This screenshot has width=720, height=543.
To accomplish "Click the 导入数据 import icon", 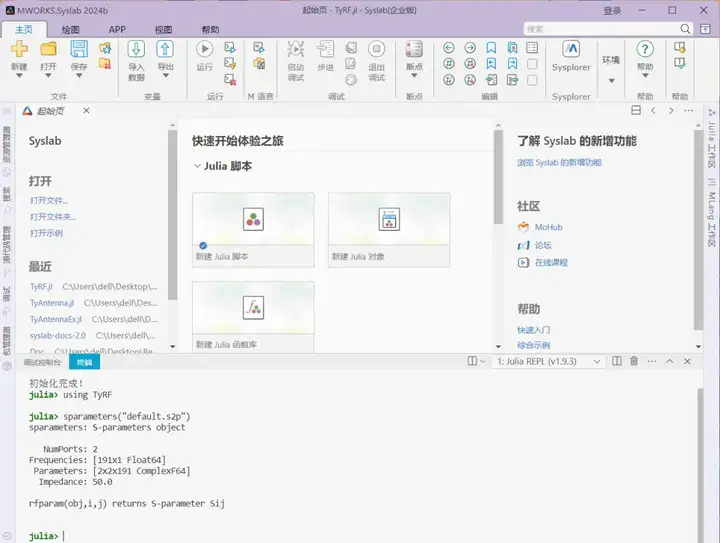I will tap(136, 49).
